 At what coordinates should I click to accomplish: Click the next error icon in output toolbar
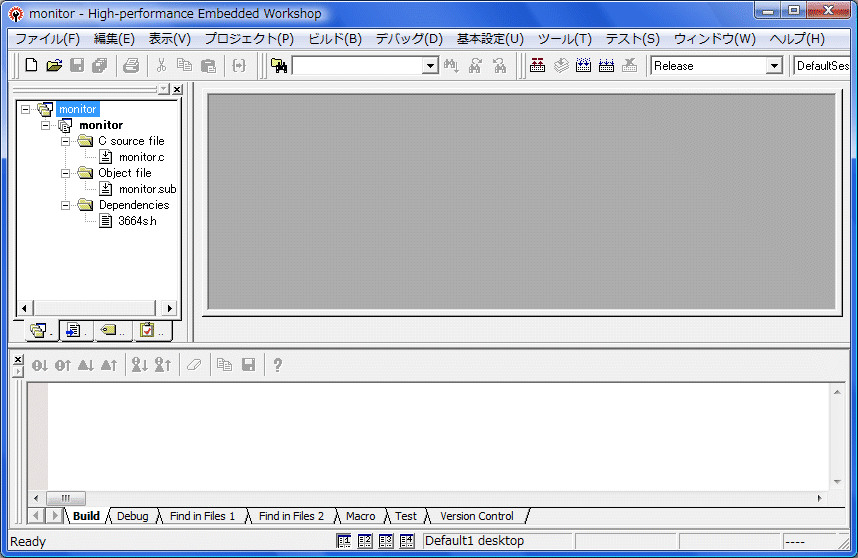39,365
